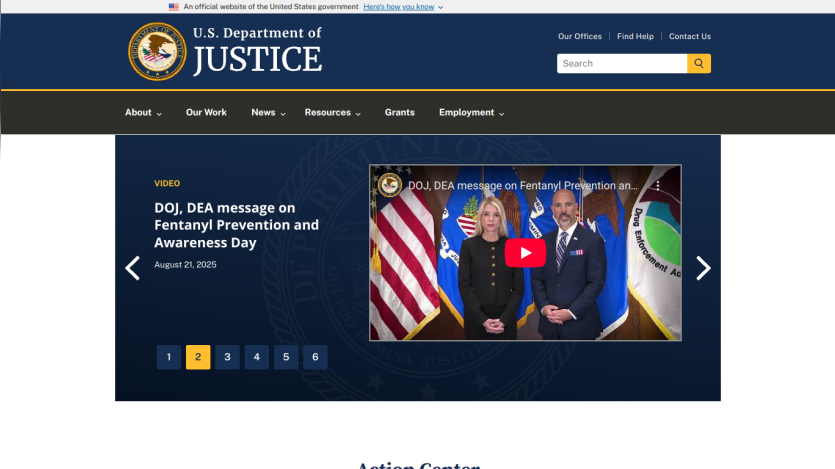835x469 pixels.
Task: Open the Resources dropdown menu
Action: pos(333,112)
